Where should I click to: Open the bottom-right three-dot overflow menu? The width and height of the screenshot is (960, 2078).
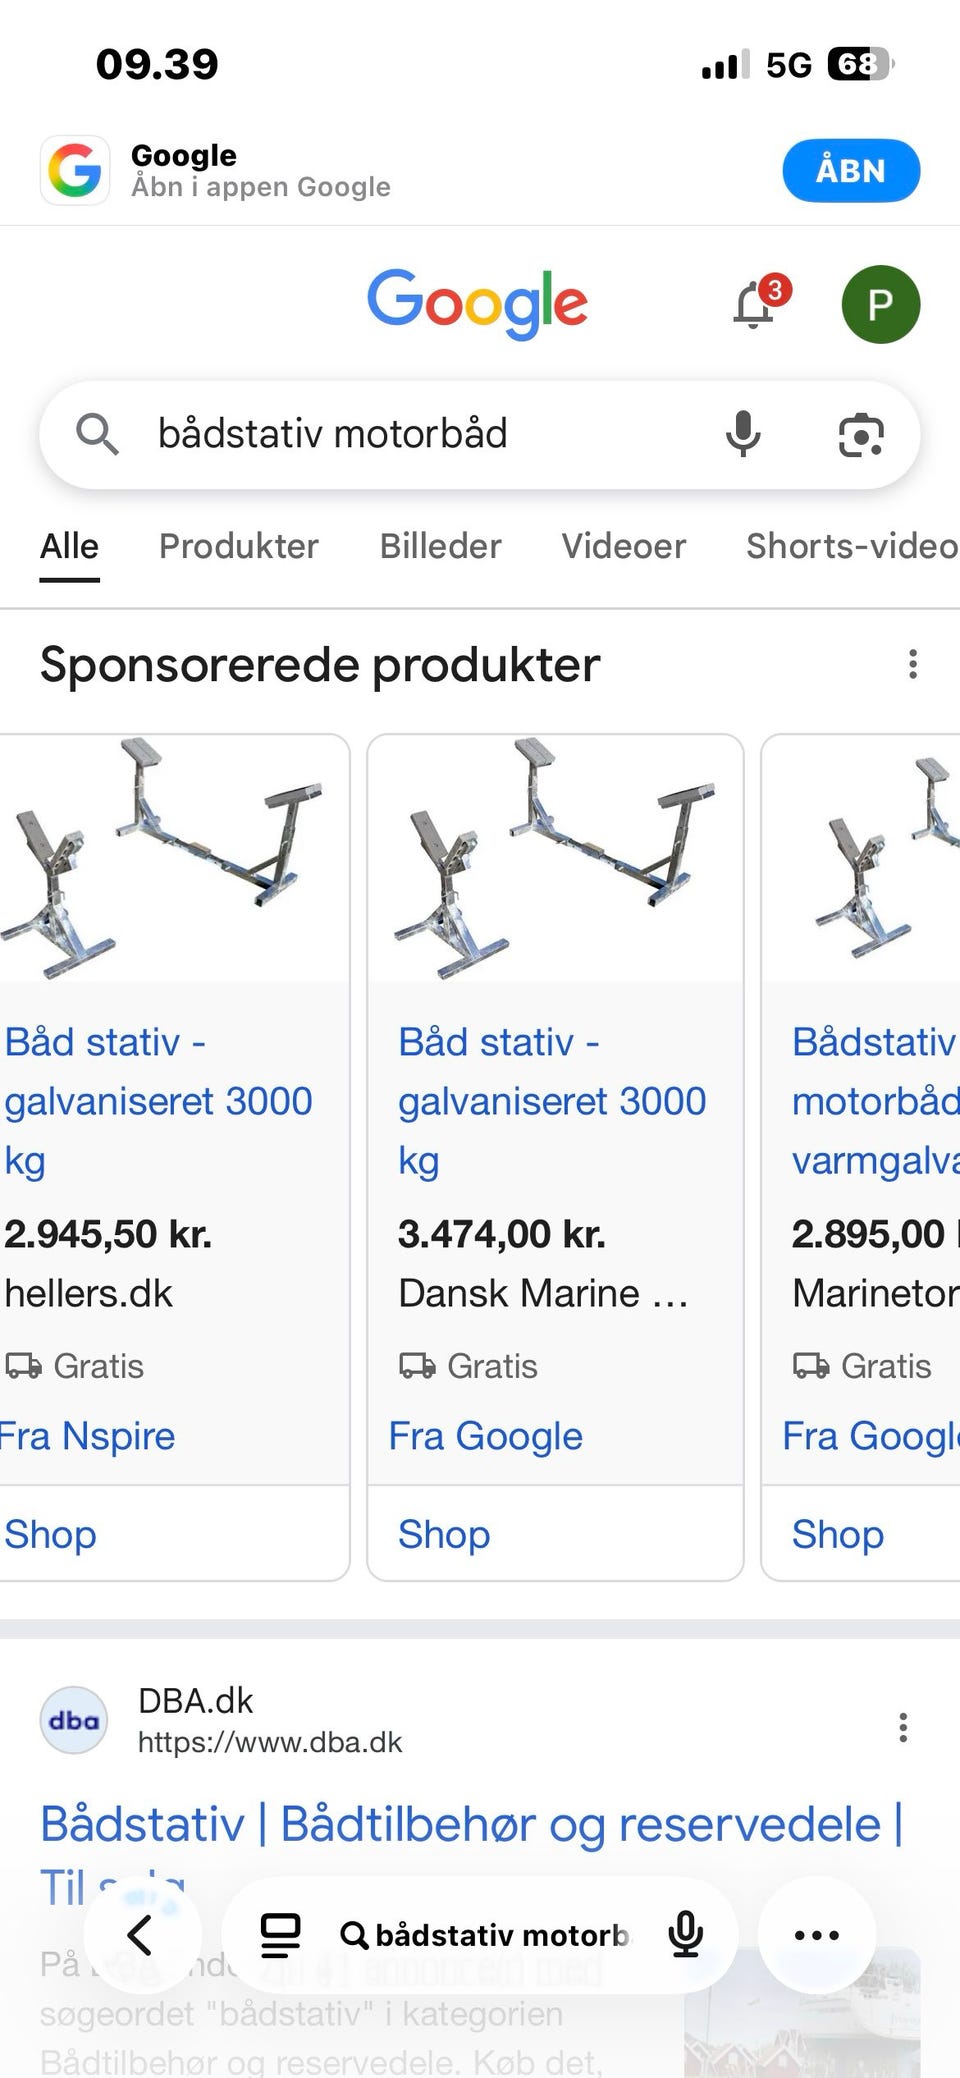point(816,1933)
